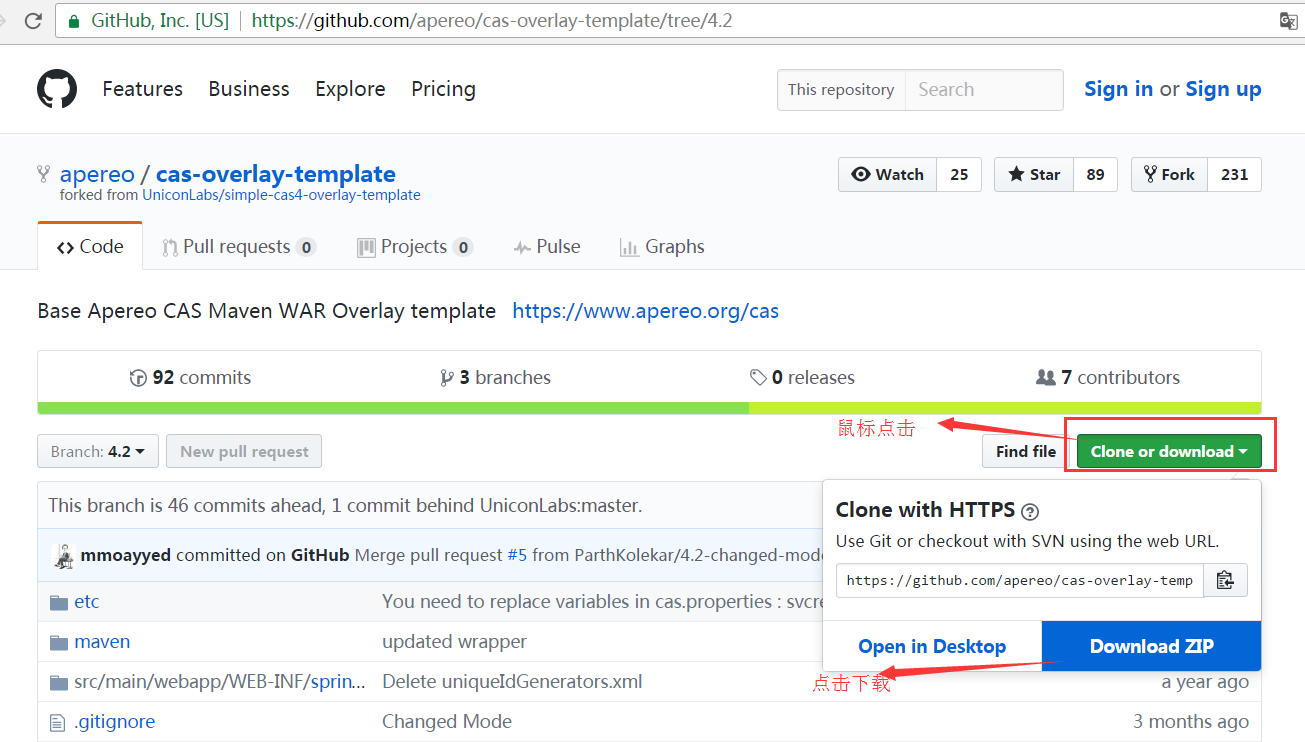This screenshot has height=742, width=1305.
Task: Open the etc folder
Action: [87, 602]
